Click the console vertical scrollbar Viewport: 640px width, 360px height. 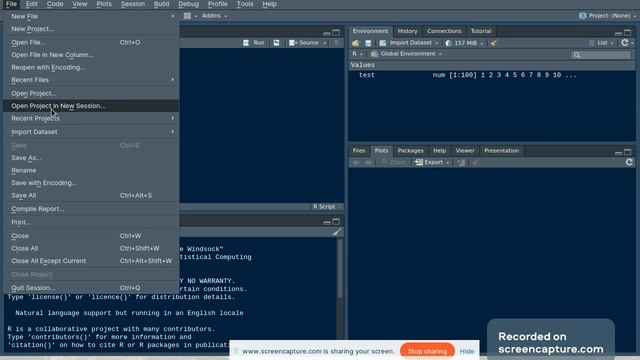tap(340, 268)
